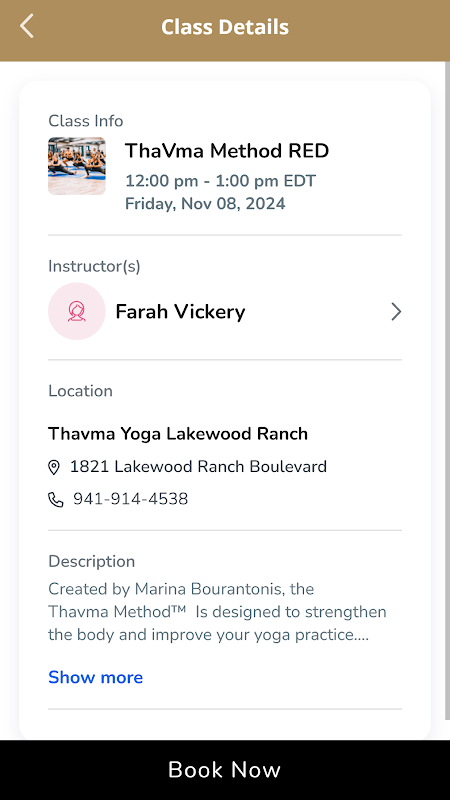The height and width of the screenshot is (800, 450).
Task: Click the description paragraph text
Action: [x=217, y=612]
